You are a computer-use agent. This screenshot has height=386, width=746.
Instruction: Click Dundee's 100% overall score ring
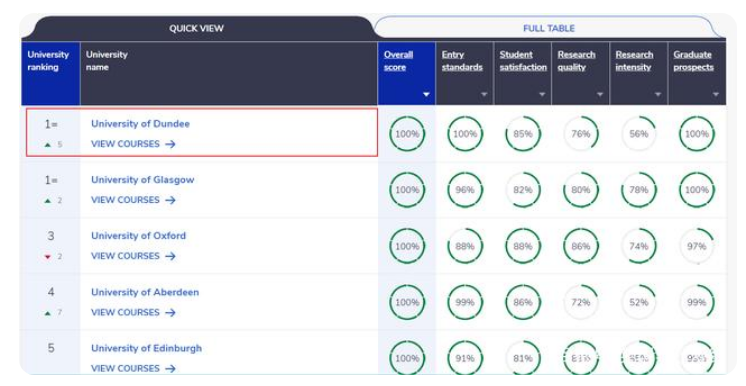click(x=407, y=134)
